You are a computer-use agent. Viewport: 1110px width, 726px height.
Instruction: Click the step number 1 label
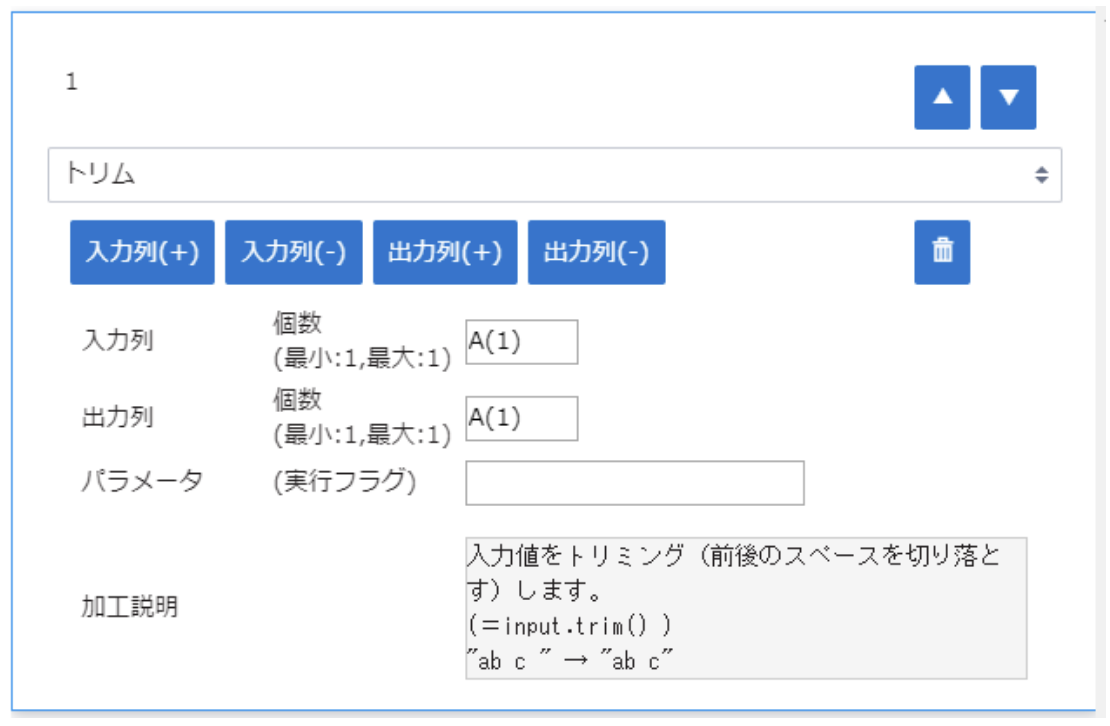coord(72,83)
